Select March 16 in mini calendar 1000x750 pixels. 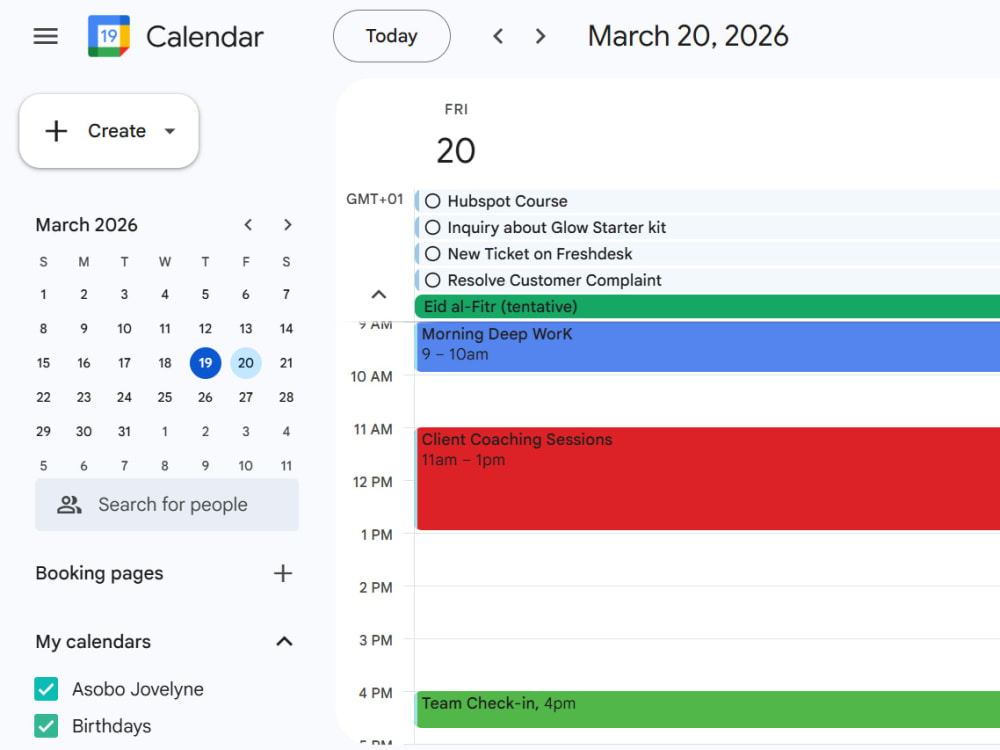[x=84, y=363]
